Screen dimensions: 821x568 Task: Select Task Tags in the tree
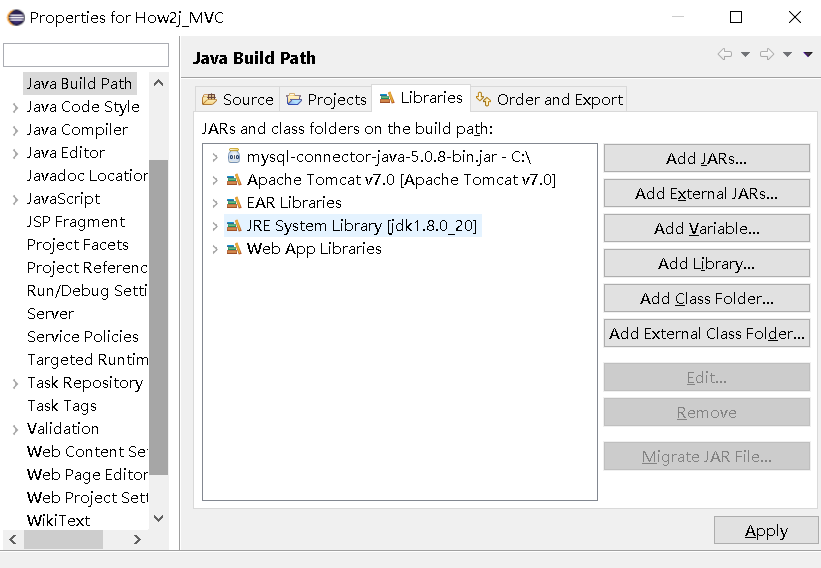(x=62, y=406)
